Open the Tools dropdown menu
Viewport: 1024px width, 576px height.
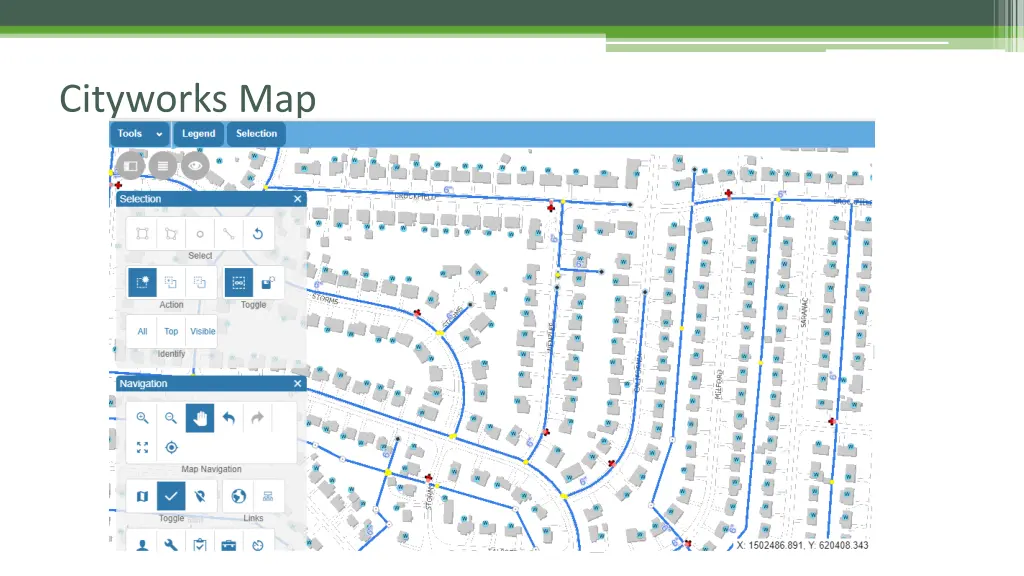[140, 133]
